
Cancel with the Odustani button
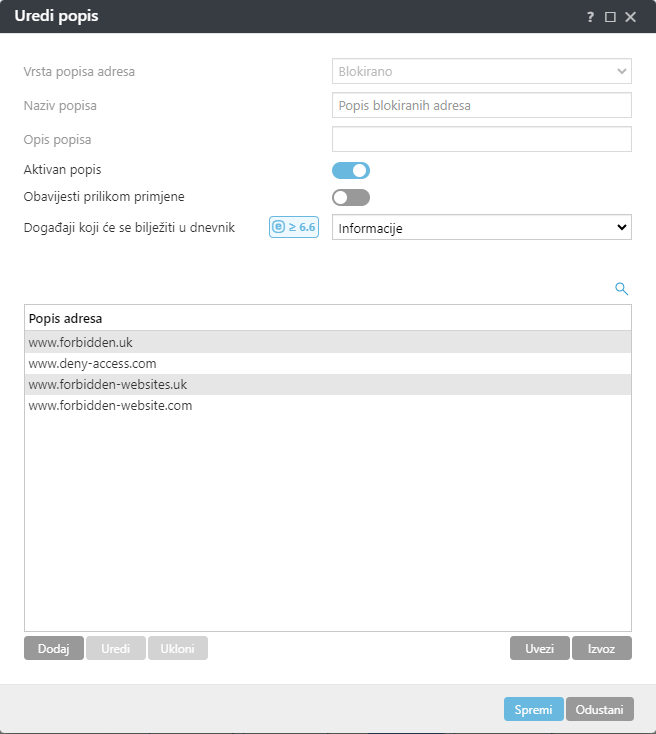[x=600, y=709]
